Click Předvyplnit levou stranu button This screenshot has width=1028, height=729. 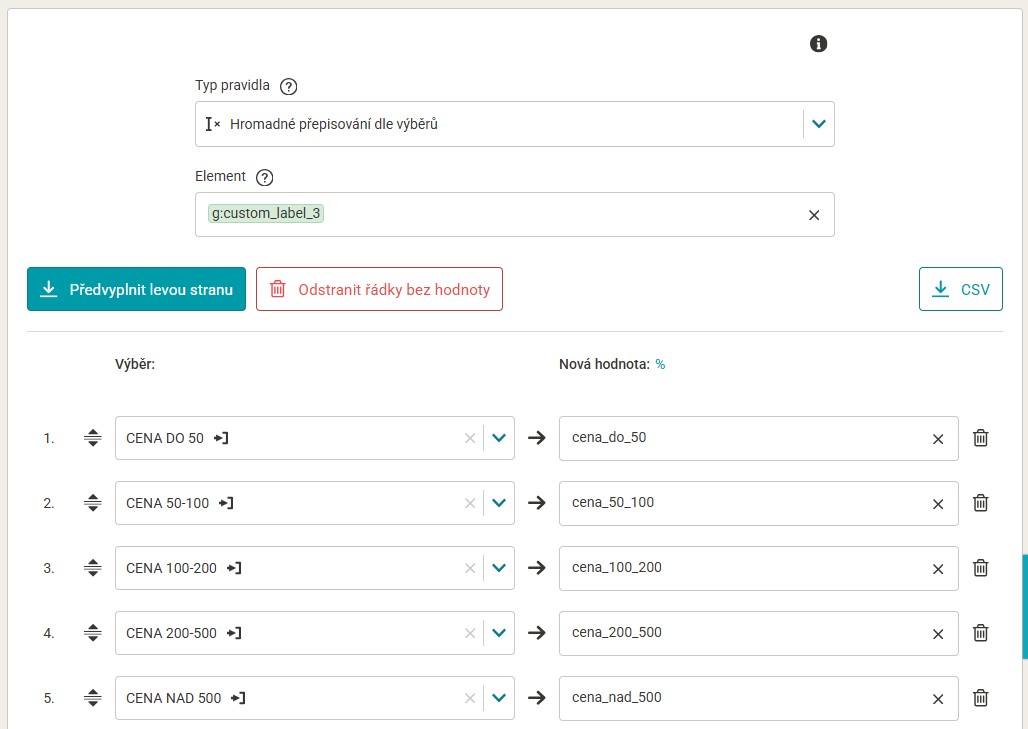coord(136,290)
